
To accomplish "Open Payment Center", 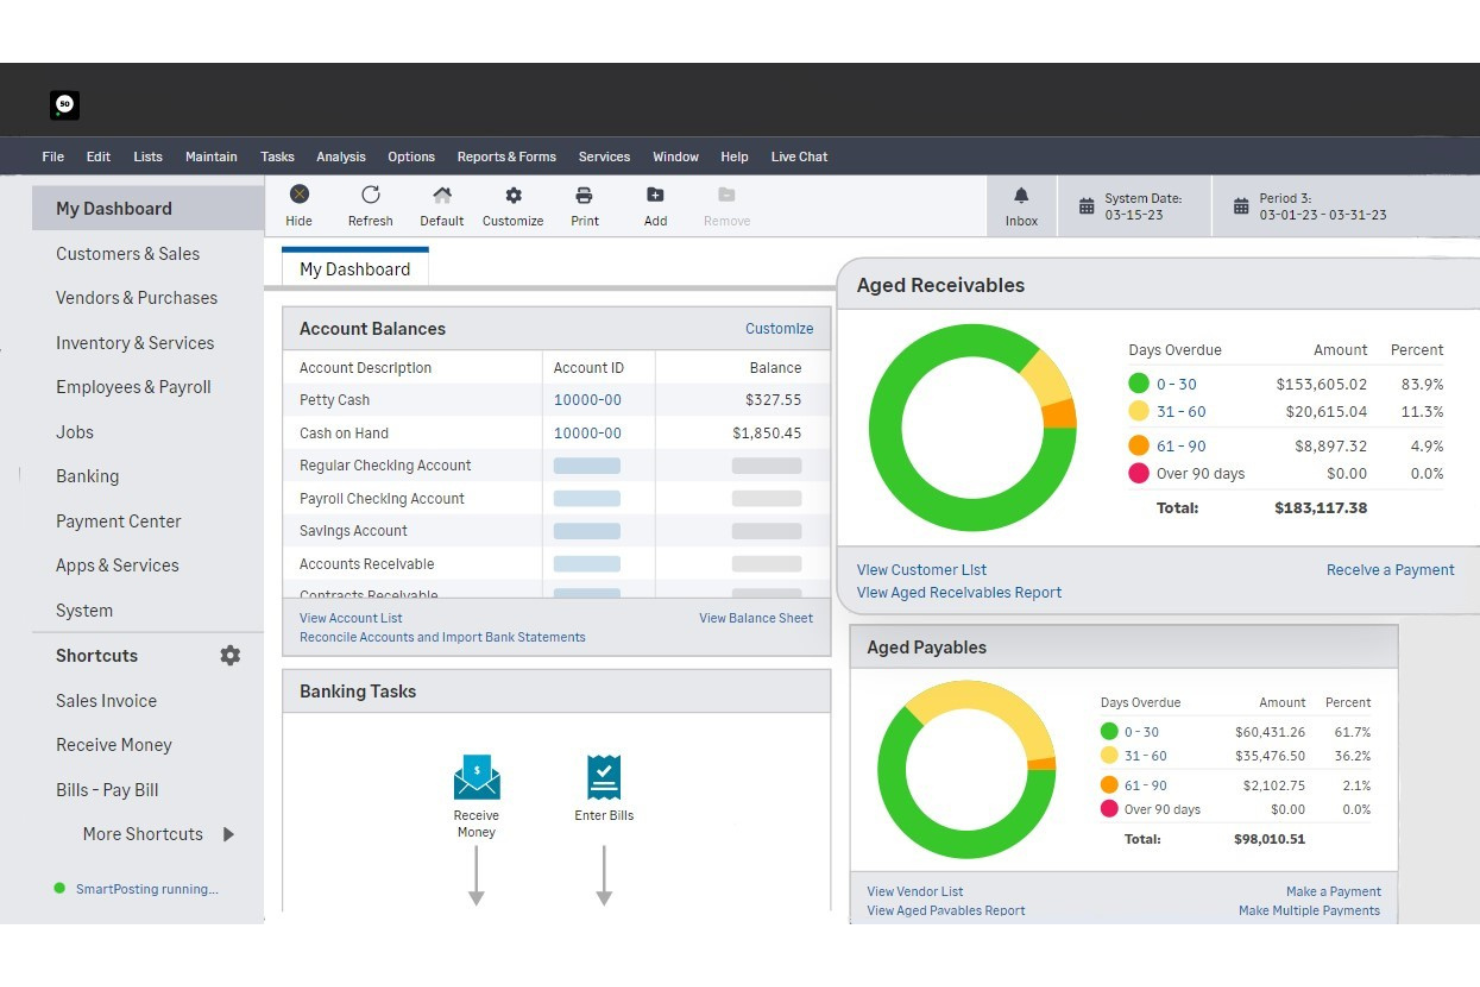I will point(118,521).
